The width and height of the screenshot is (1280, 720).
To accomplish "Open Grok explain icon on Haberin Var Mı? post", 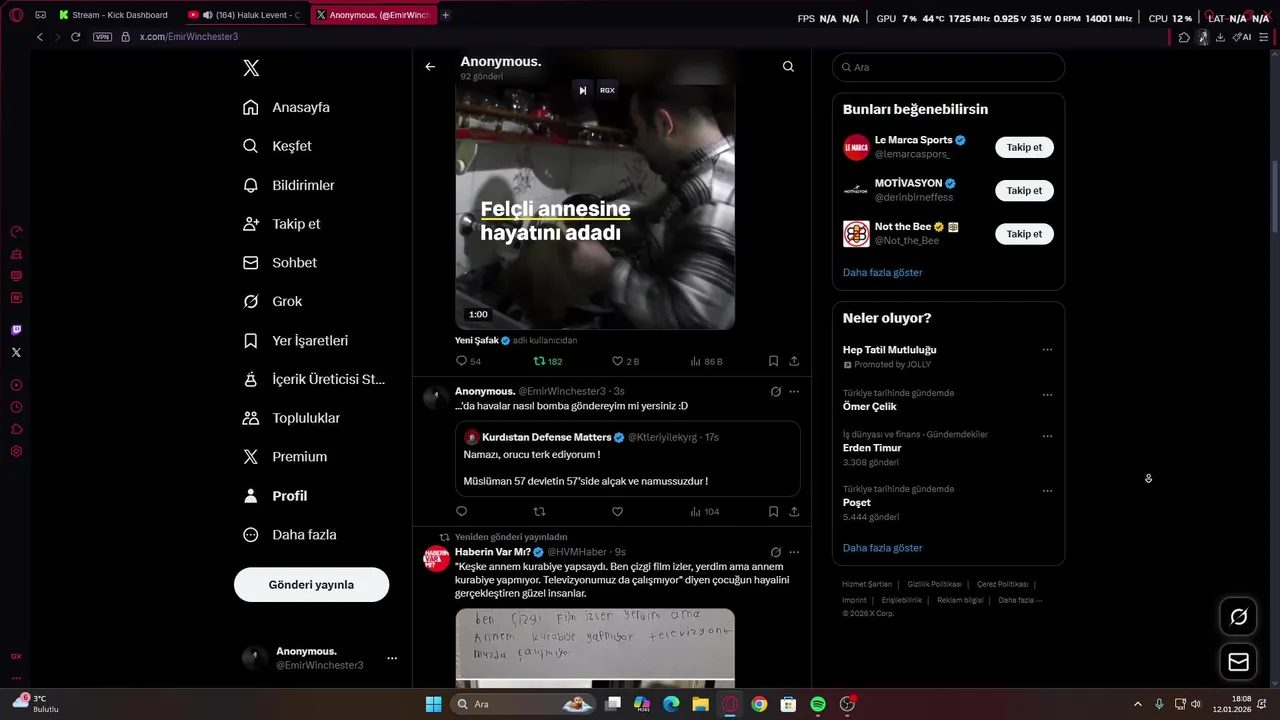I will click(x=775, y=552).
